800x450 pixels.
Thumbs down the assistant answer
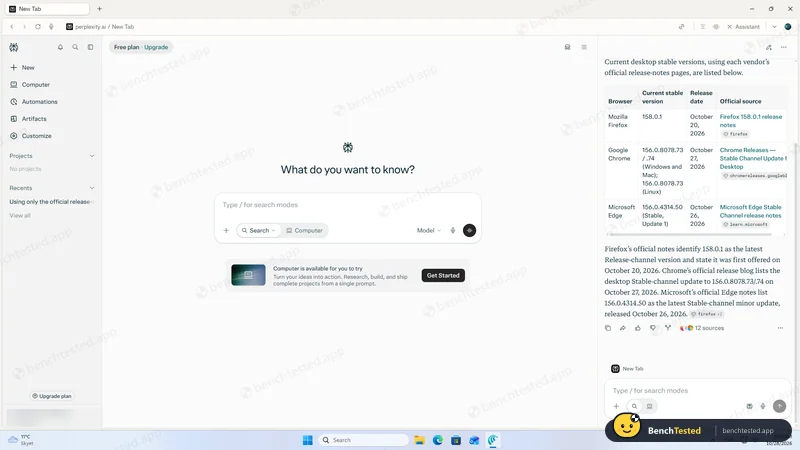[653, 328]
